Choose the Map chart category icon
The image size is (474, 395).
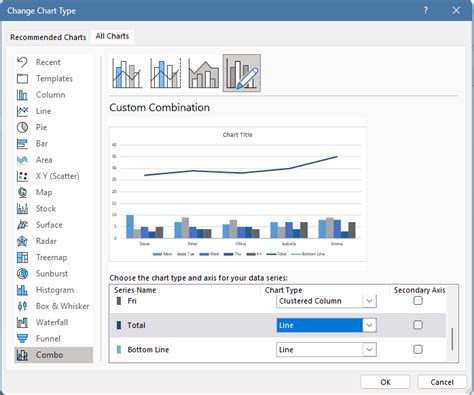[22, 192]
